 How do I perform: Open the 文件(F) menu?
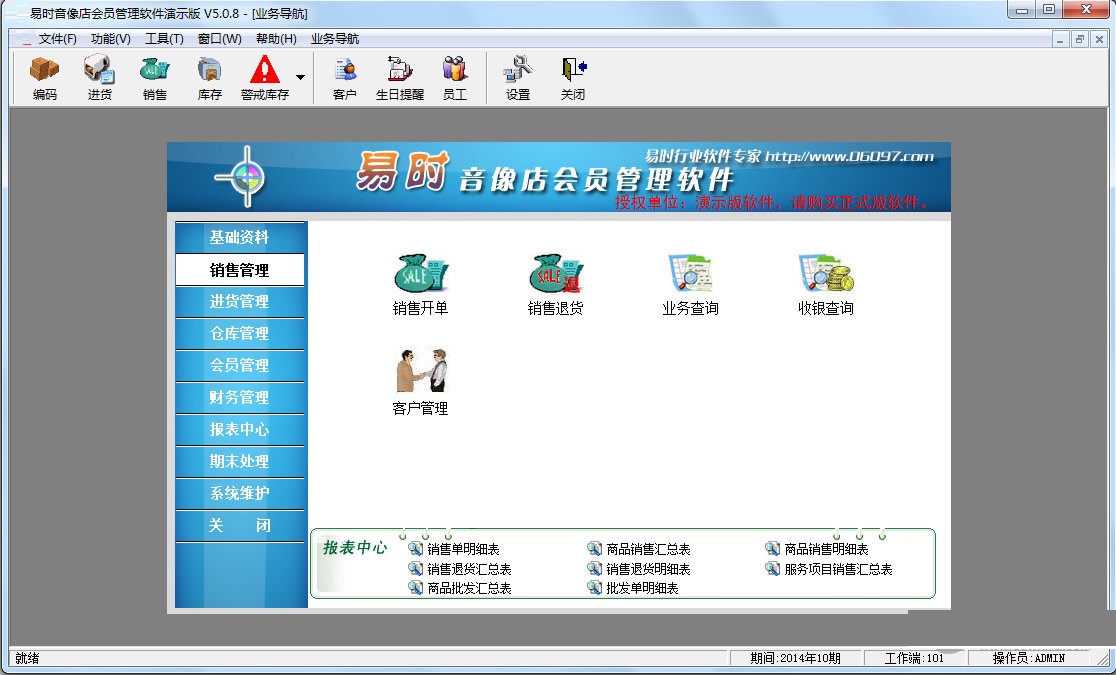coord(49,37)
